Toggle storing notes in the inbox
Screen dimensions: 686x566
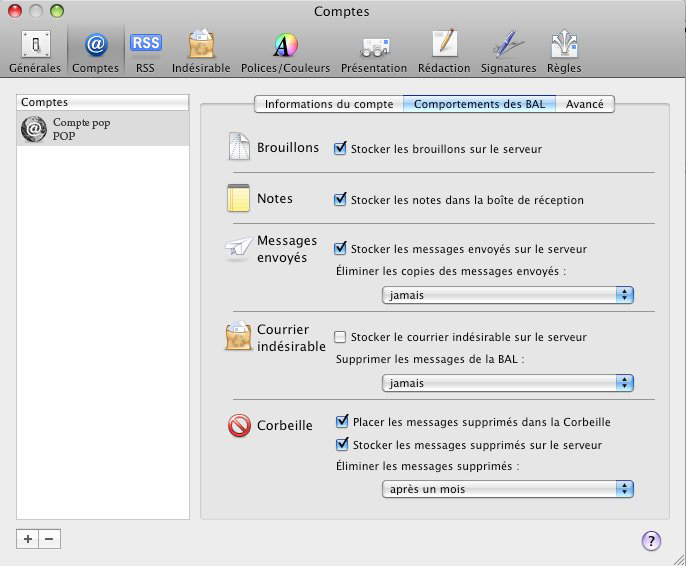point(341,200)
